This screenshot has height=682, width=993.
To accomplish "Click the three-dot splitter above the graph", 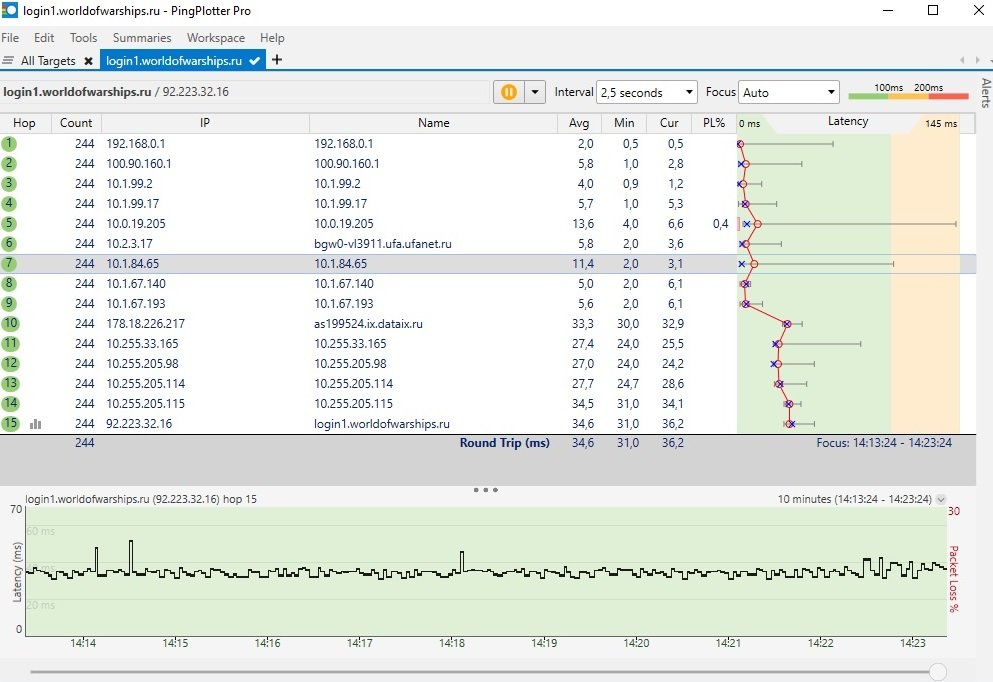I will tap(486, 489).
